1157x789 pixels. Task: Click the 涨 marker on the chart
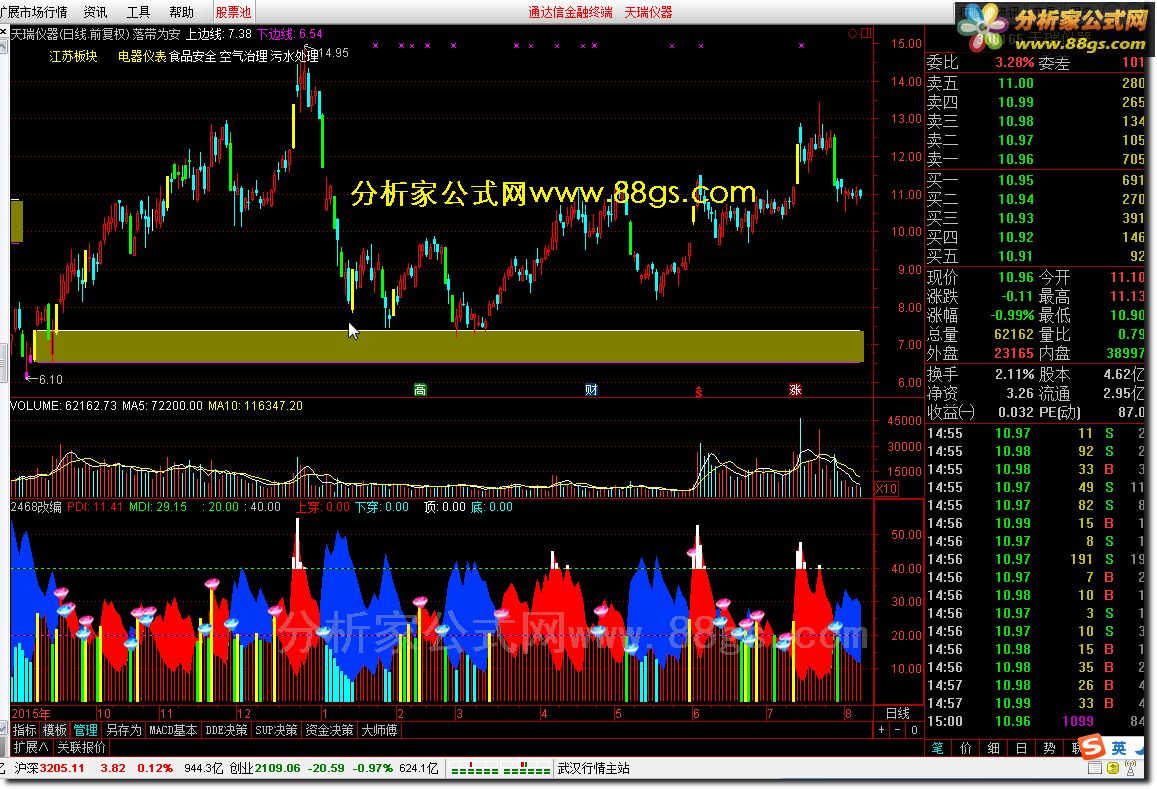point(795,390)
